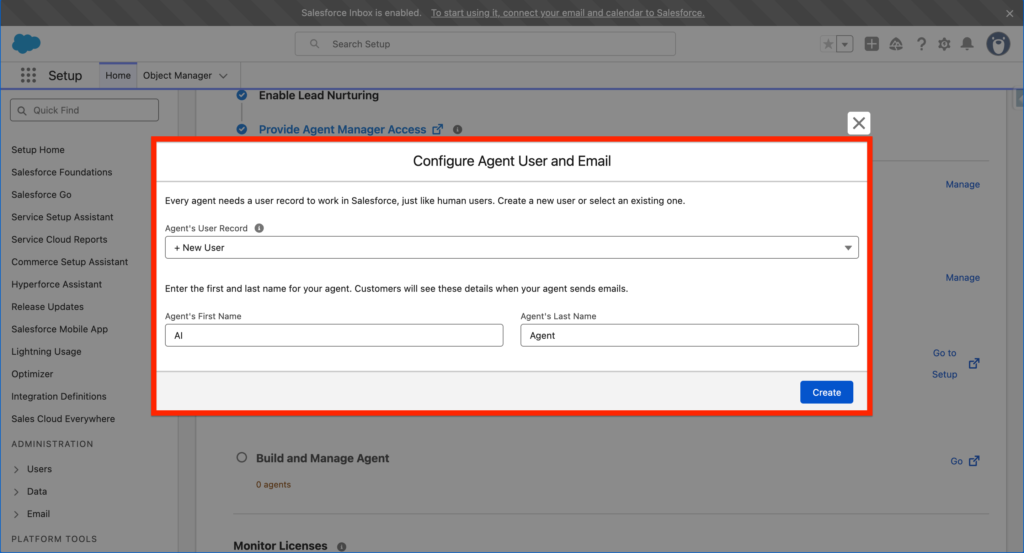This screenshot has width=1024, height=553.
Task: Click the Create button
Action: coord(826,392)
